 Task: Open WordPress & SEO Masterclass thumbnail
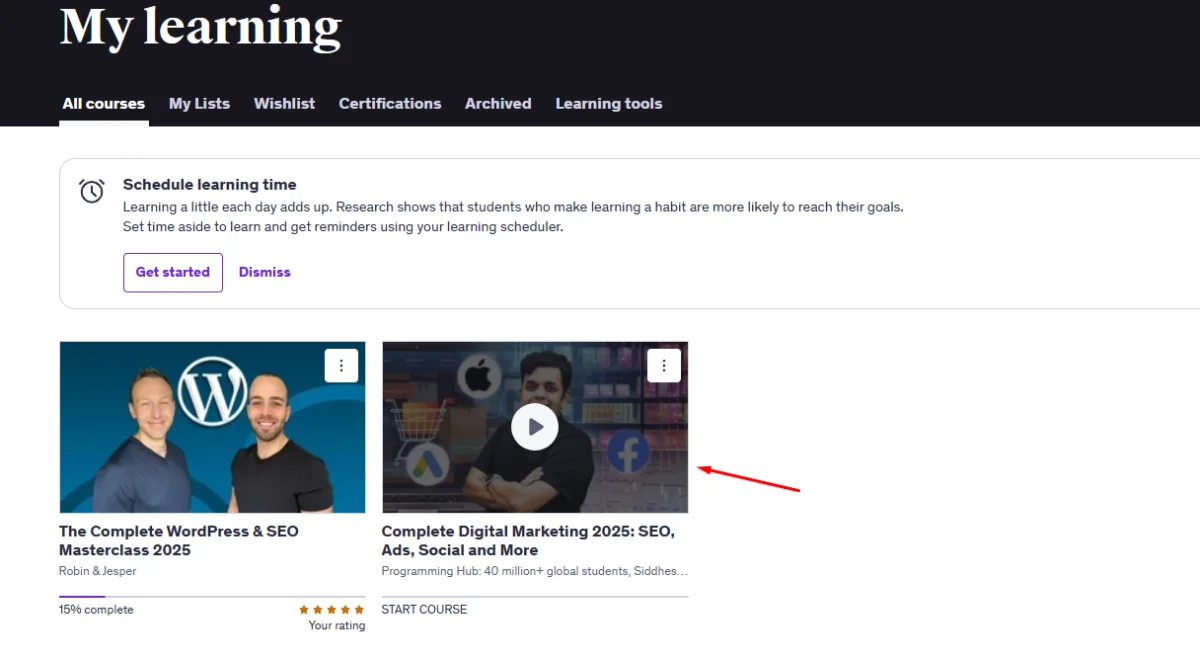point(212,427)
